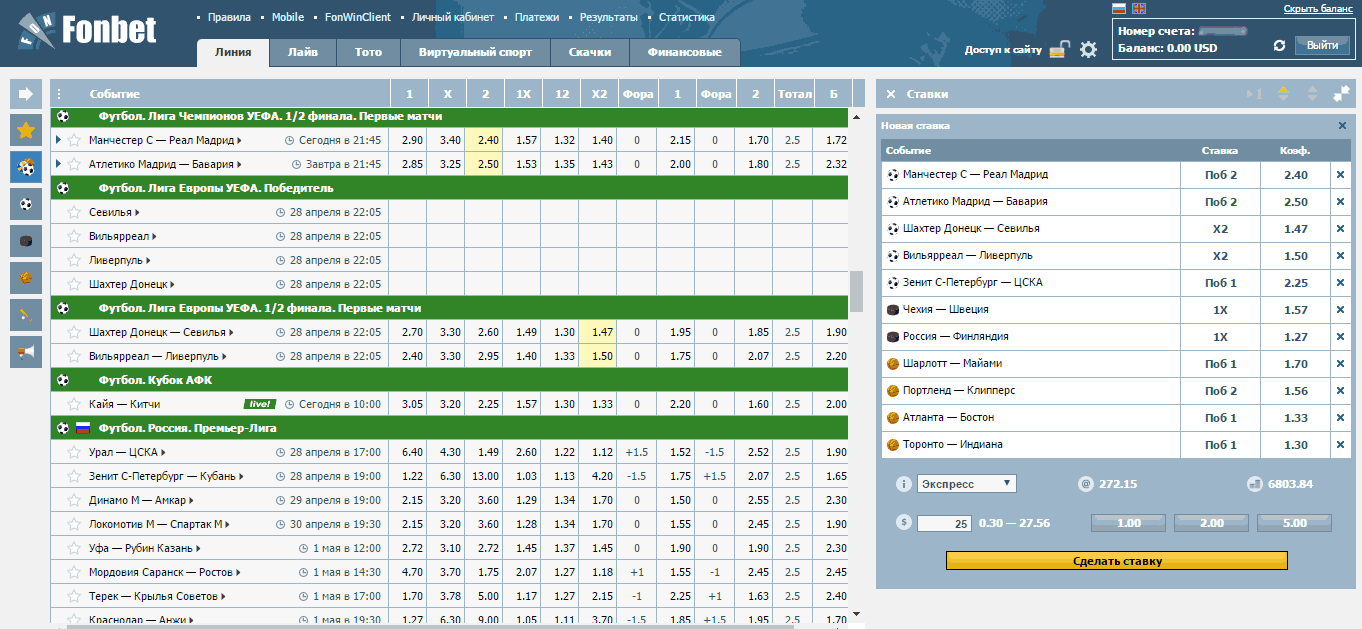Click the arrow icon atop the left sidebar
The width and height of the screenshot is (1362, 629).
[x=26, y=94]
